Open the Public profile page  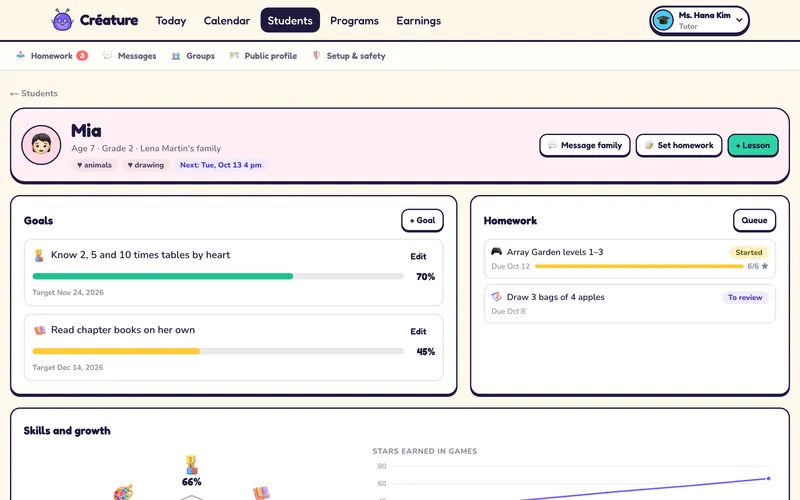(x=263, y=56)
